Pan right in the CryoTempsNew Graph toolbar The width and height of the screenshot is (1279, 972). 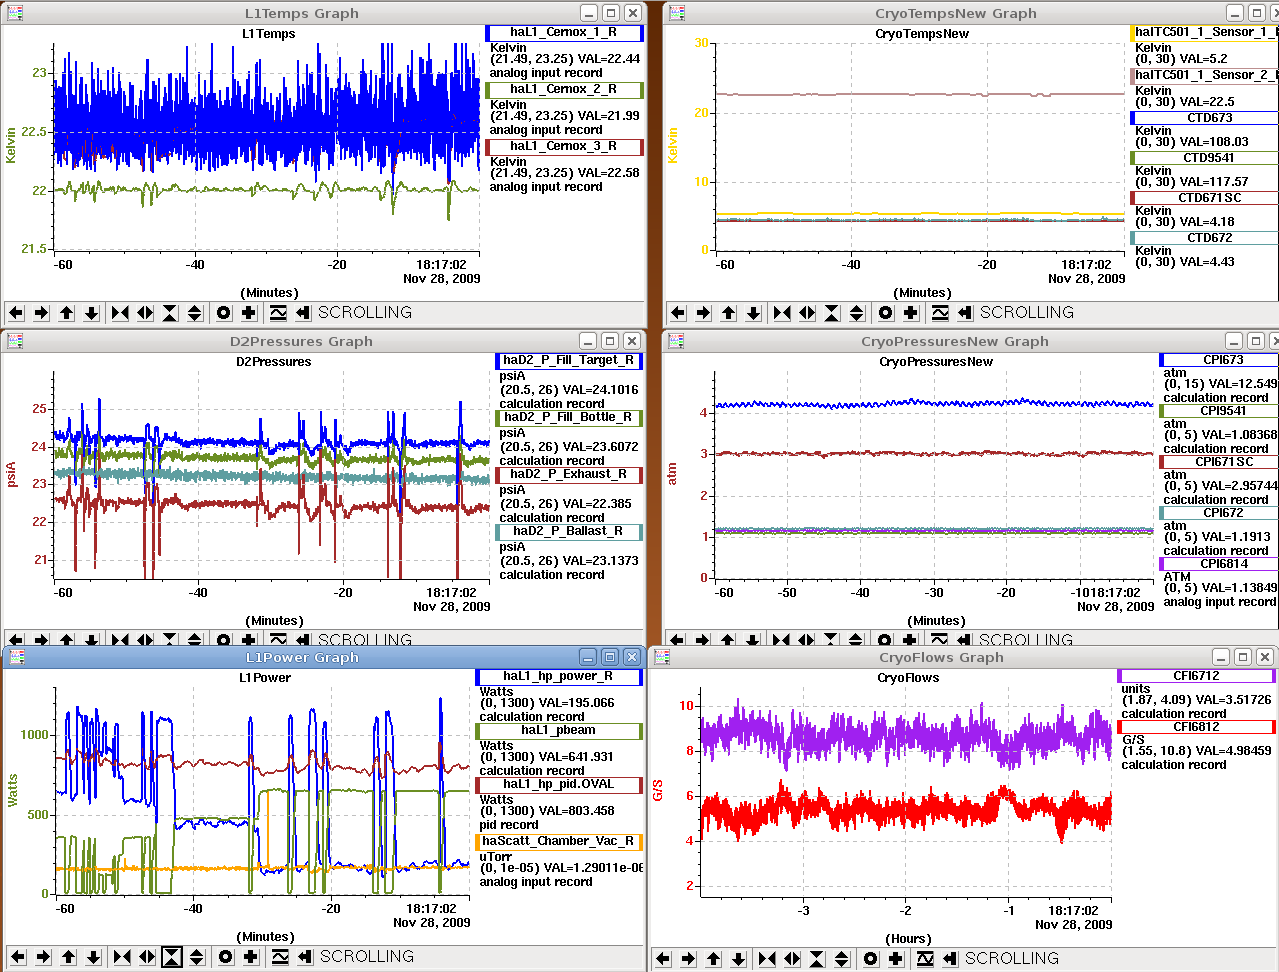(703, 313)
